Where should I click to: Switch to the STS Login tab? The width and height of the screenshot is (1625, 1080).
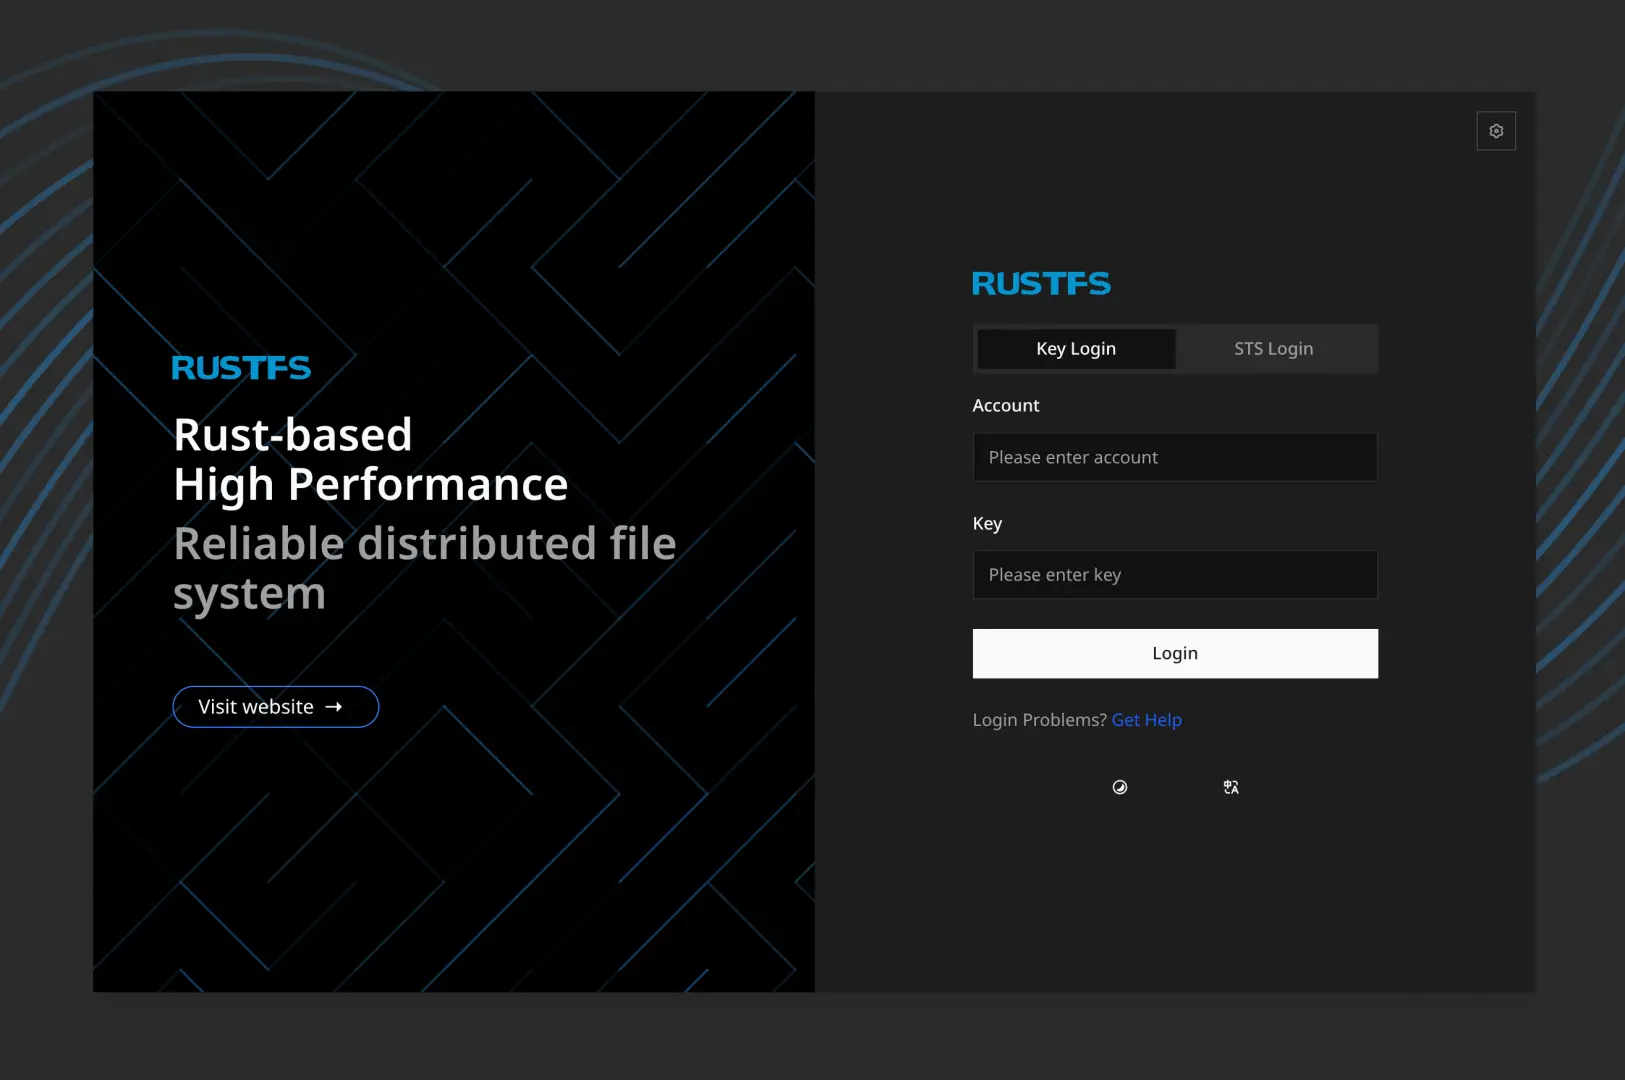tap(1274, 349)
